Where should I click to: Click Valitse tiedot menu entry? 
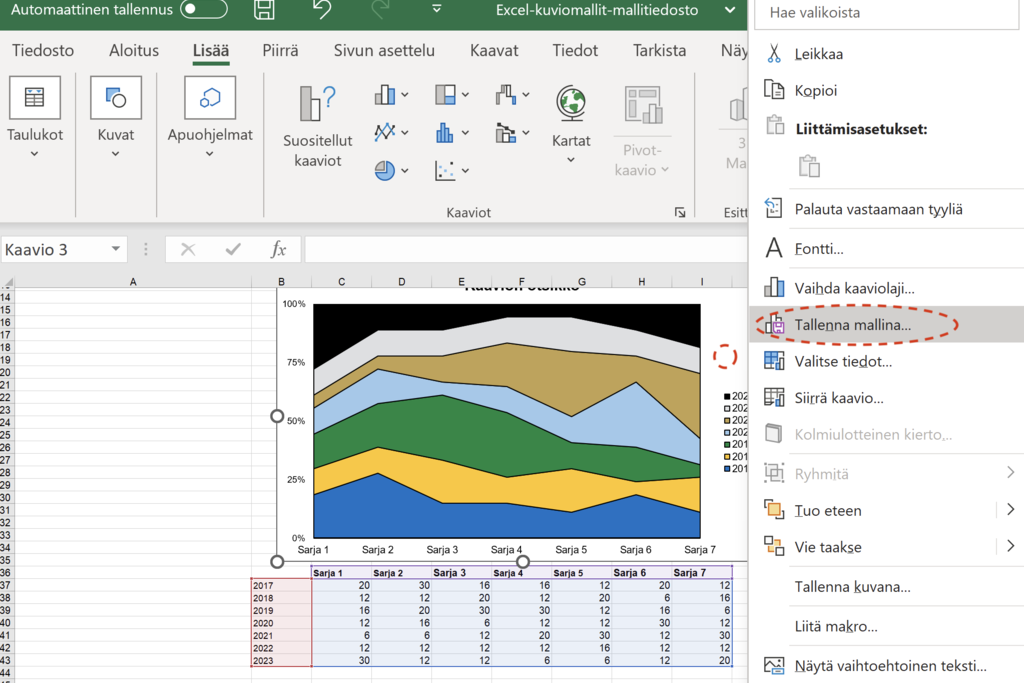(843, 361)
